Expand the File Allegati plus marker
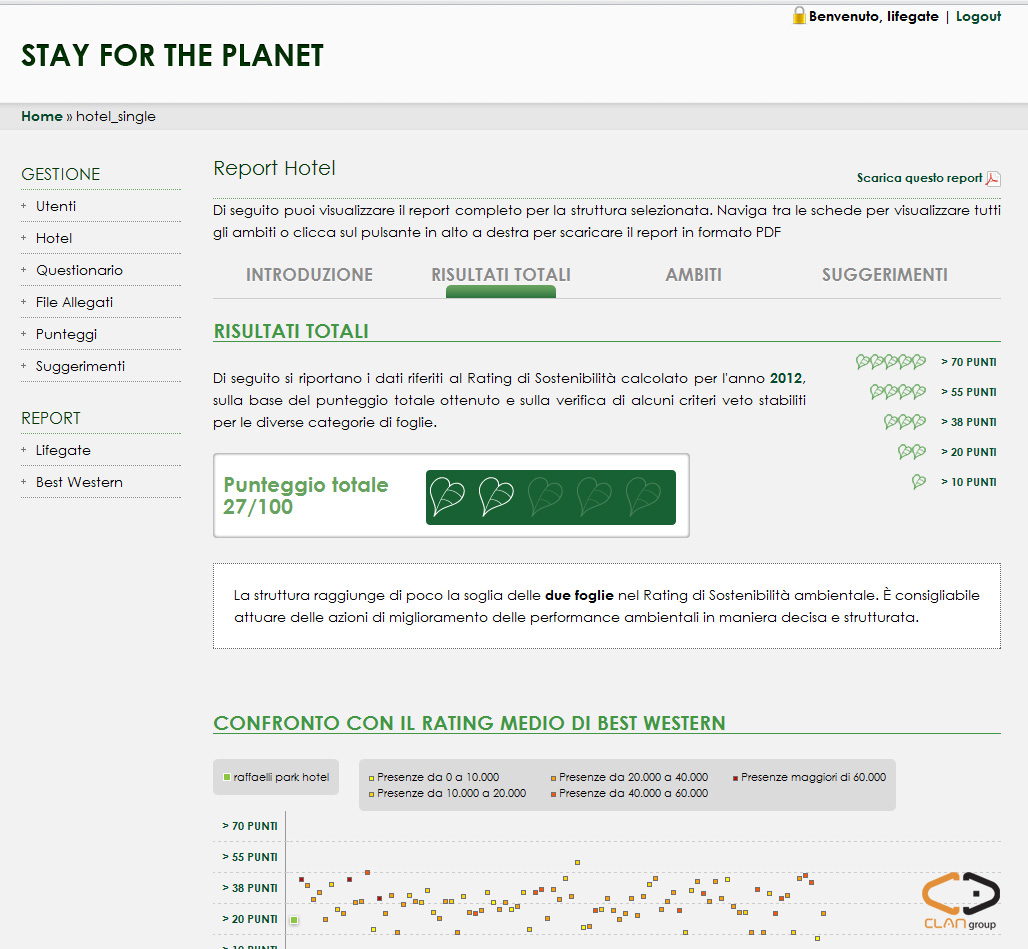The width and height of the screenshot is (1028, 949). pos(24,302)
